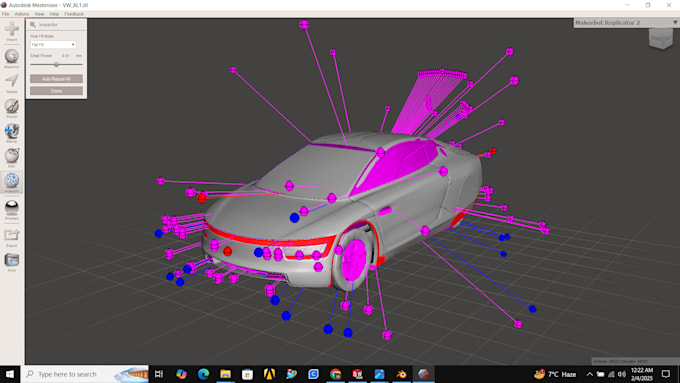Open the File menu
This screenshot has height=383, width=680.
coord(6,14)
